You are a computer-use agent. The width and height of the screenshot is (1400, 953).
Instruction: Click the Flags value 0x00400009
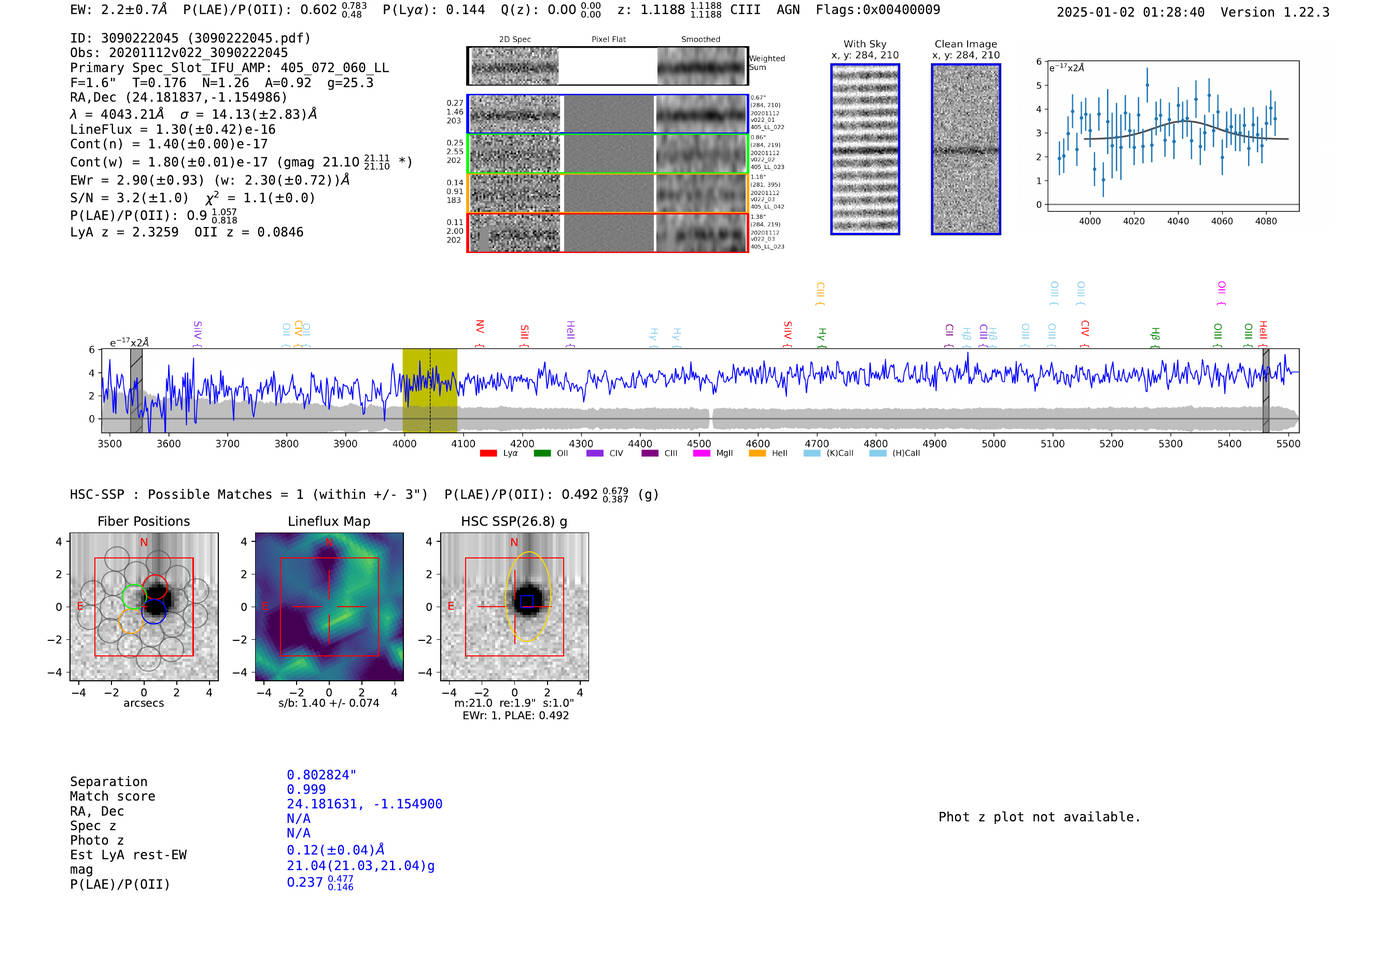click(902, 10)
